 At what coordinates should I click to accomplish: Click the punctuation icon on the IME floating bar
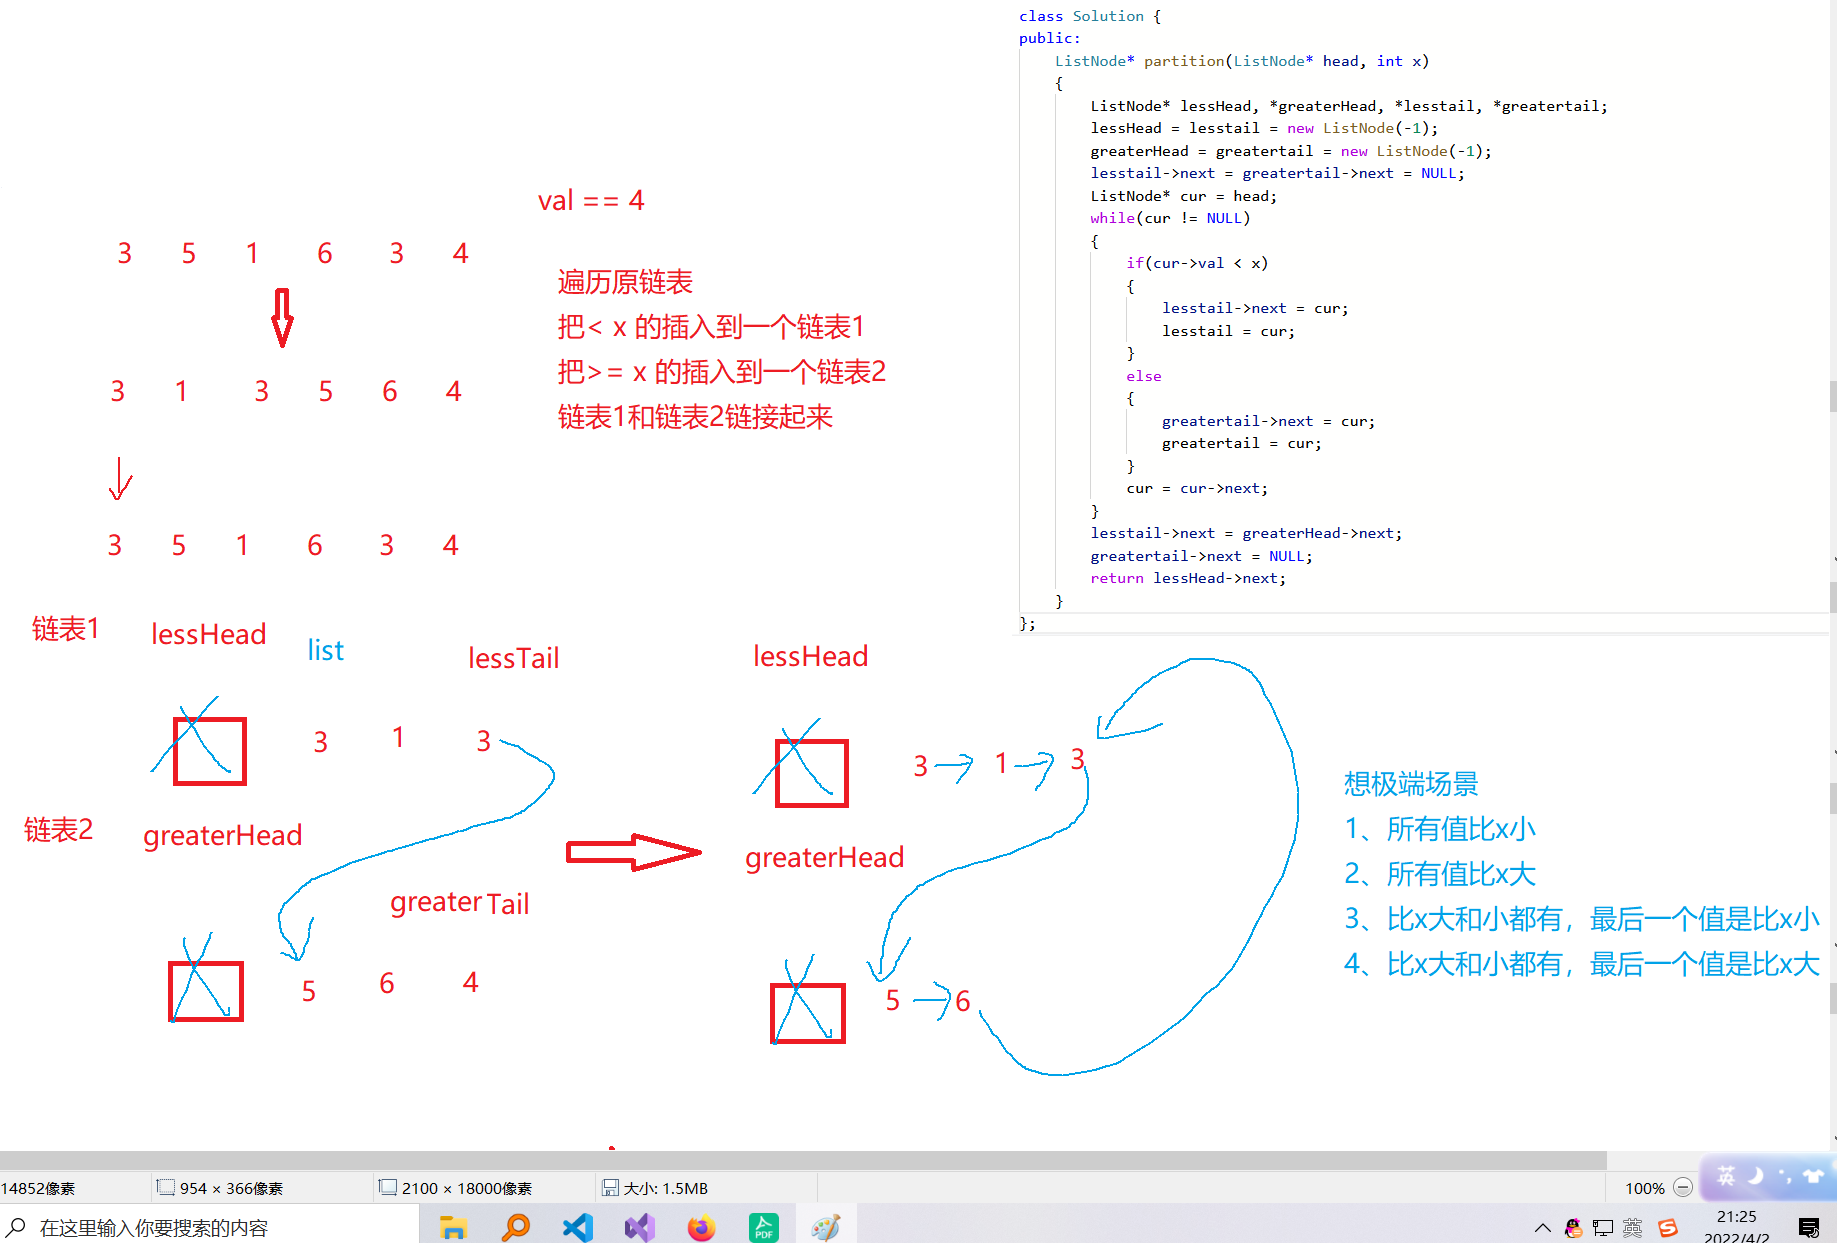click(x=1785, y=1176)
